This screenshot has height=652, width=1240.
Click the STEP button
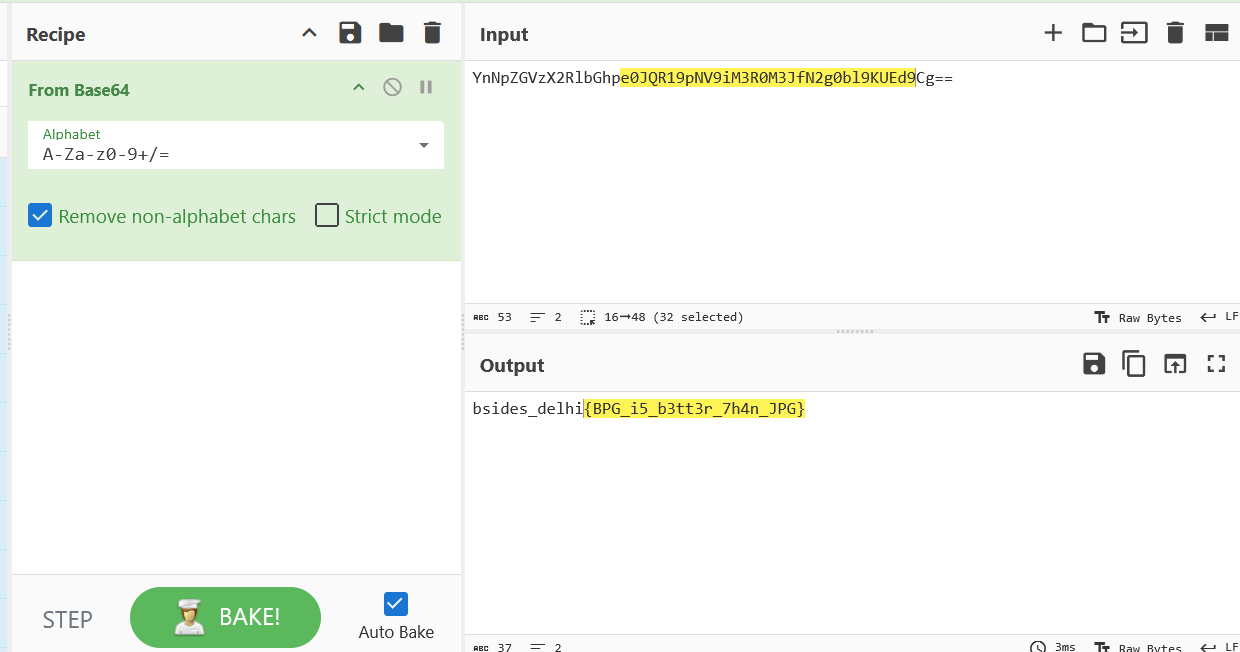click(x=68, y=620)
